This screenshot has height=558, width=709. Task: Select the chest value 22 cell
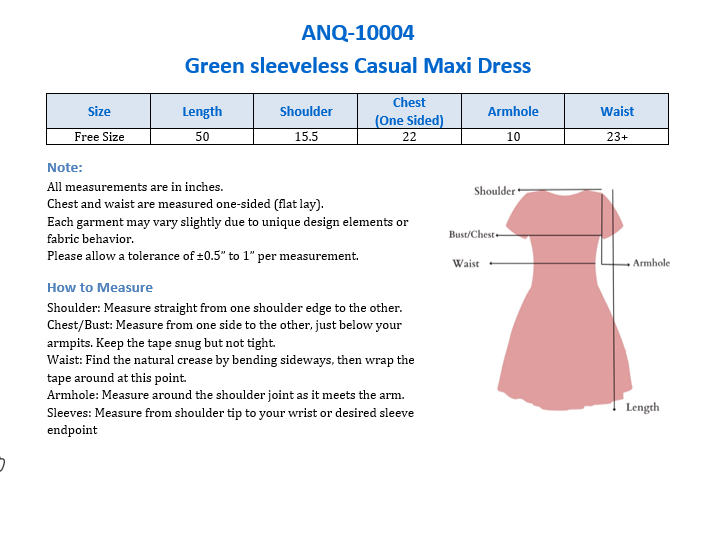pyautogui.click(x=409, y=137)
